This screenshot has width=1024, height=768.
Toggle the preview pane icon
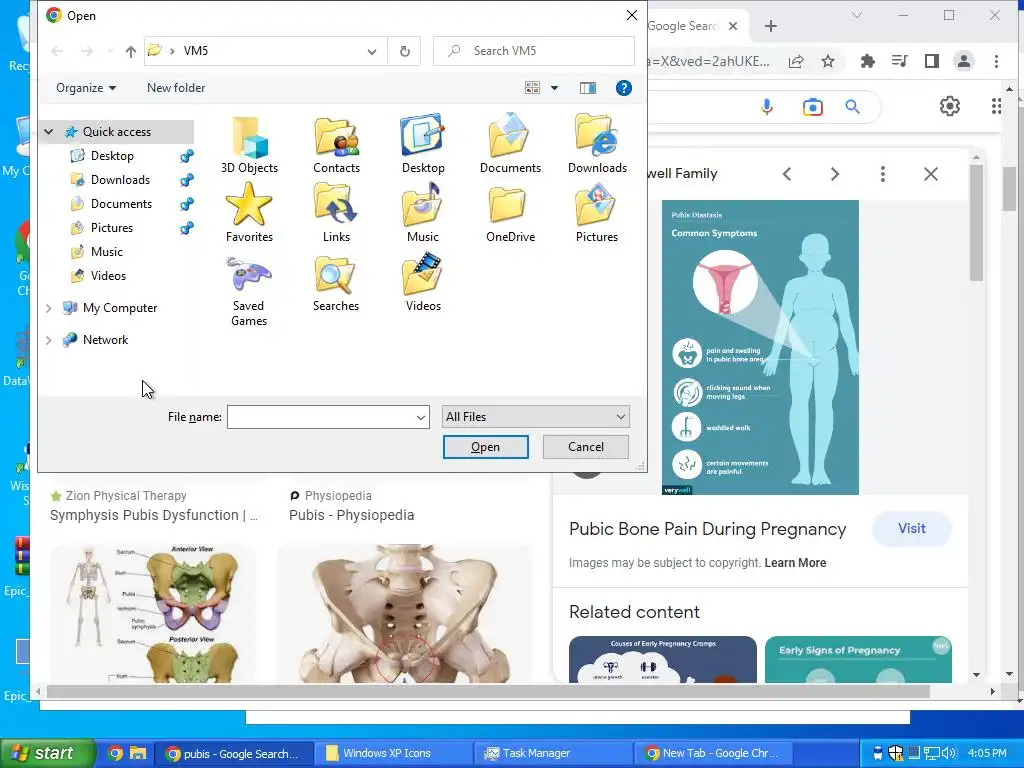[x=588, y=88]
